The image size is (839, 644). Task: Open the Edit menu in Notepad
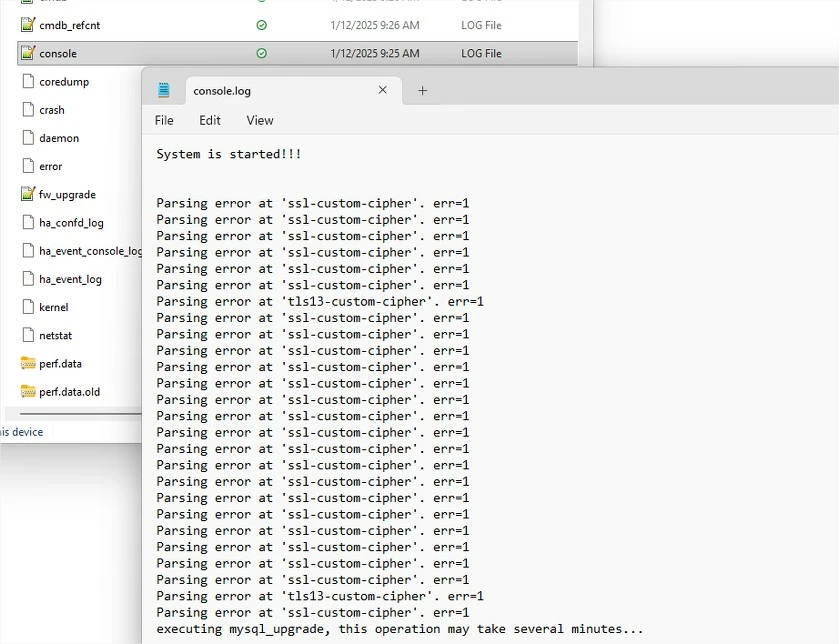[210, 120]
